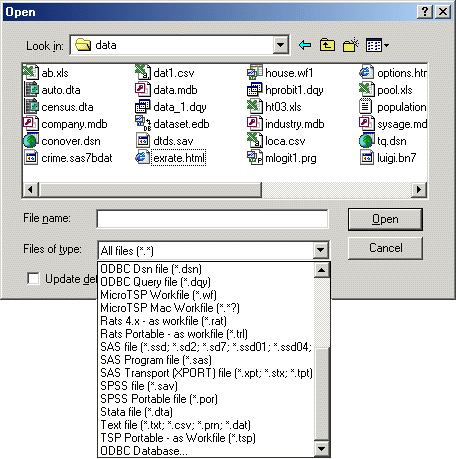The height and width of the screenshot is (459, 456).
Task: Click the hprobit1.dqy query file icon
Action: tap(255, 89)
